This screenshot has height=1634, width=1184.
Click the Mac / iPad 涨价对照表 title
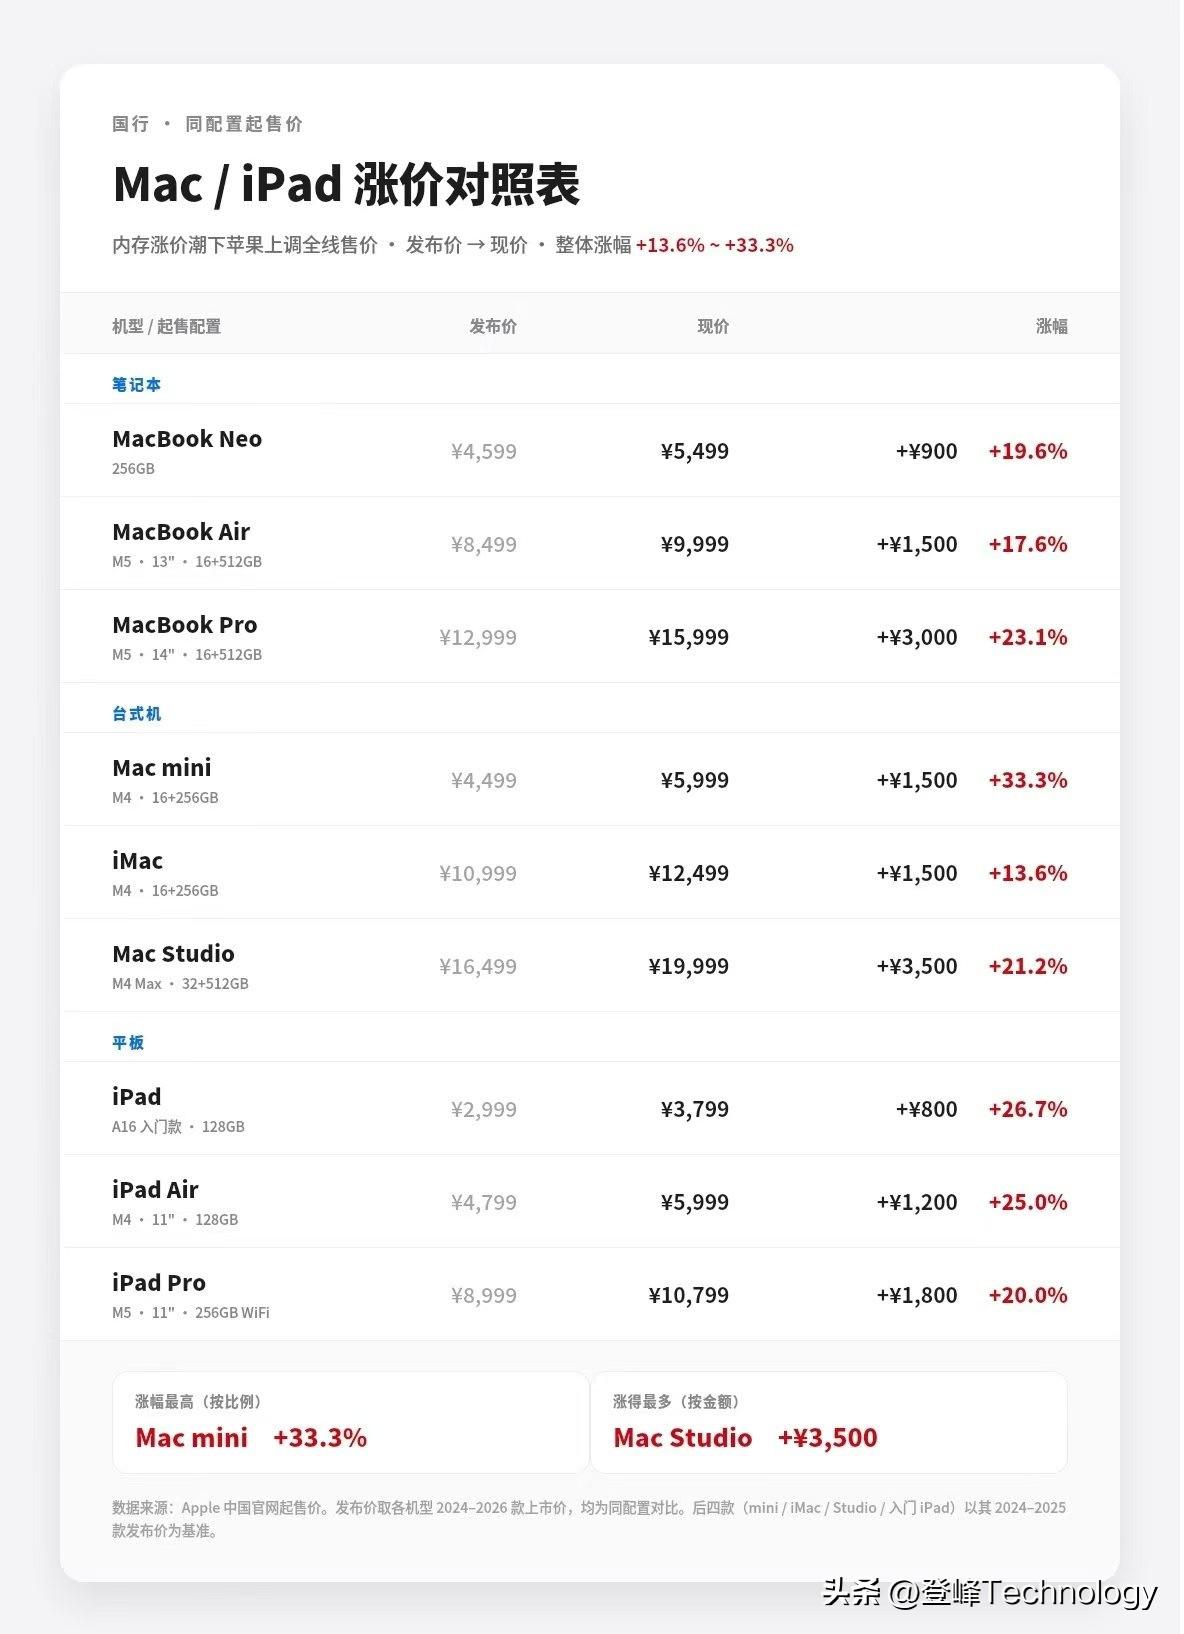pyautogui.click(x=346, y=184)
